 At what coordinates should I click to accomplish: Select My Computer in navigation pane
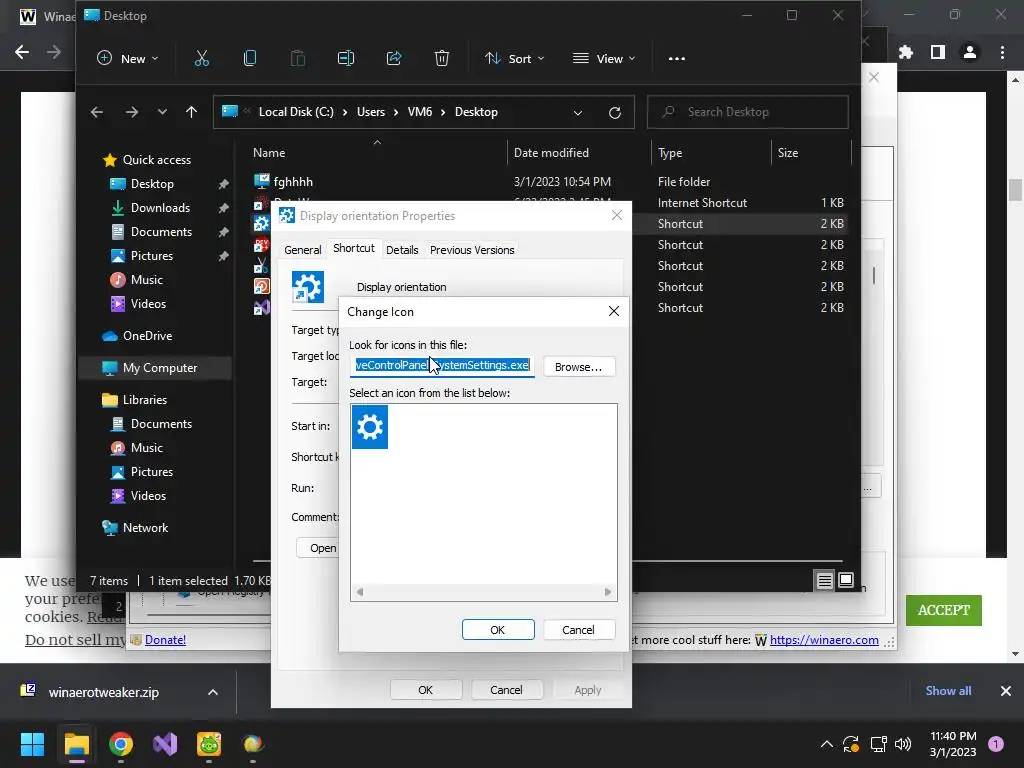(155, 368)
